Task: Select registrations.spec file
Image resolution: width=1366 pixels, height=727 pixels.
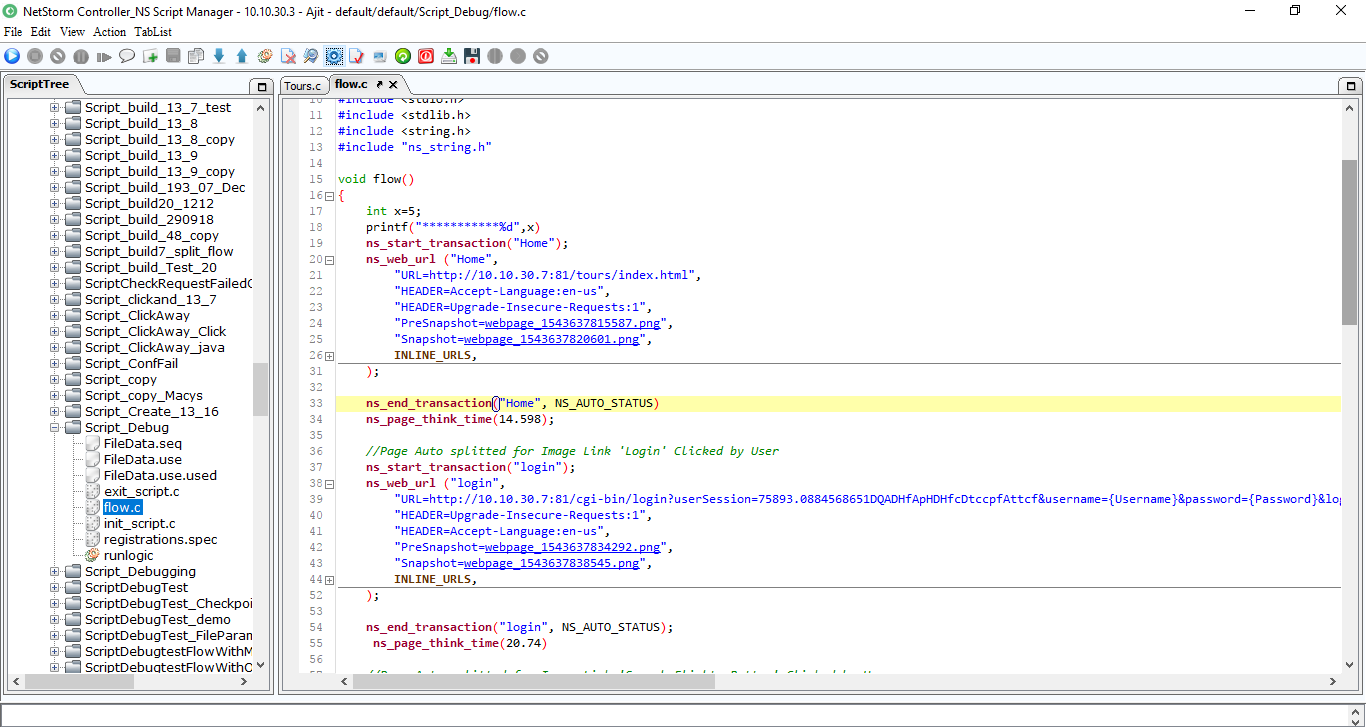Action: [x=160, y=539]
